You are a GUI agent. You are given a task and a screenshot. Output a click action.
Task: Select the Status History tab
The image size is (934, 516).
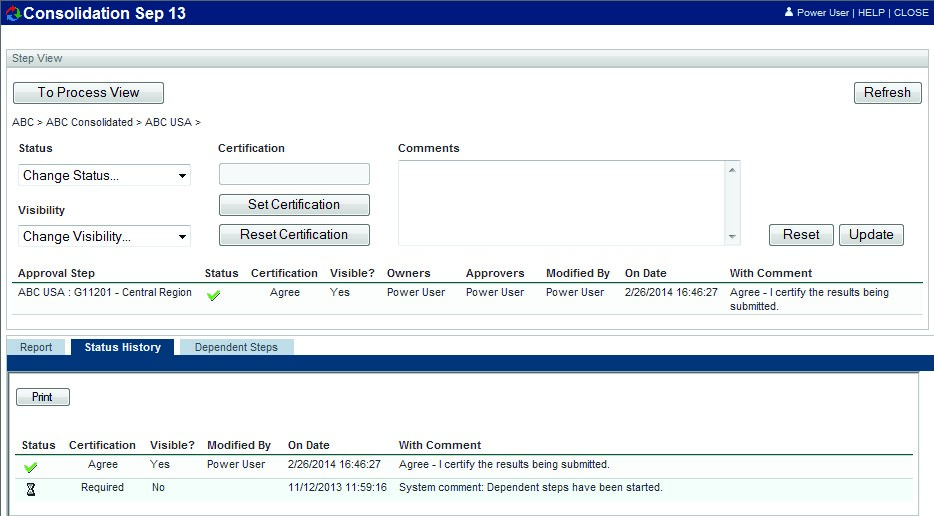(122, 347)
